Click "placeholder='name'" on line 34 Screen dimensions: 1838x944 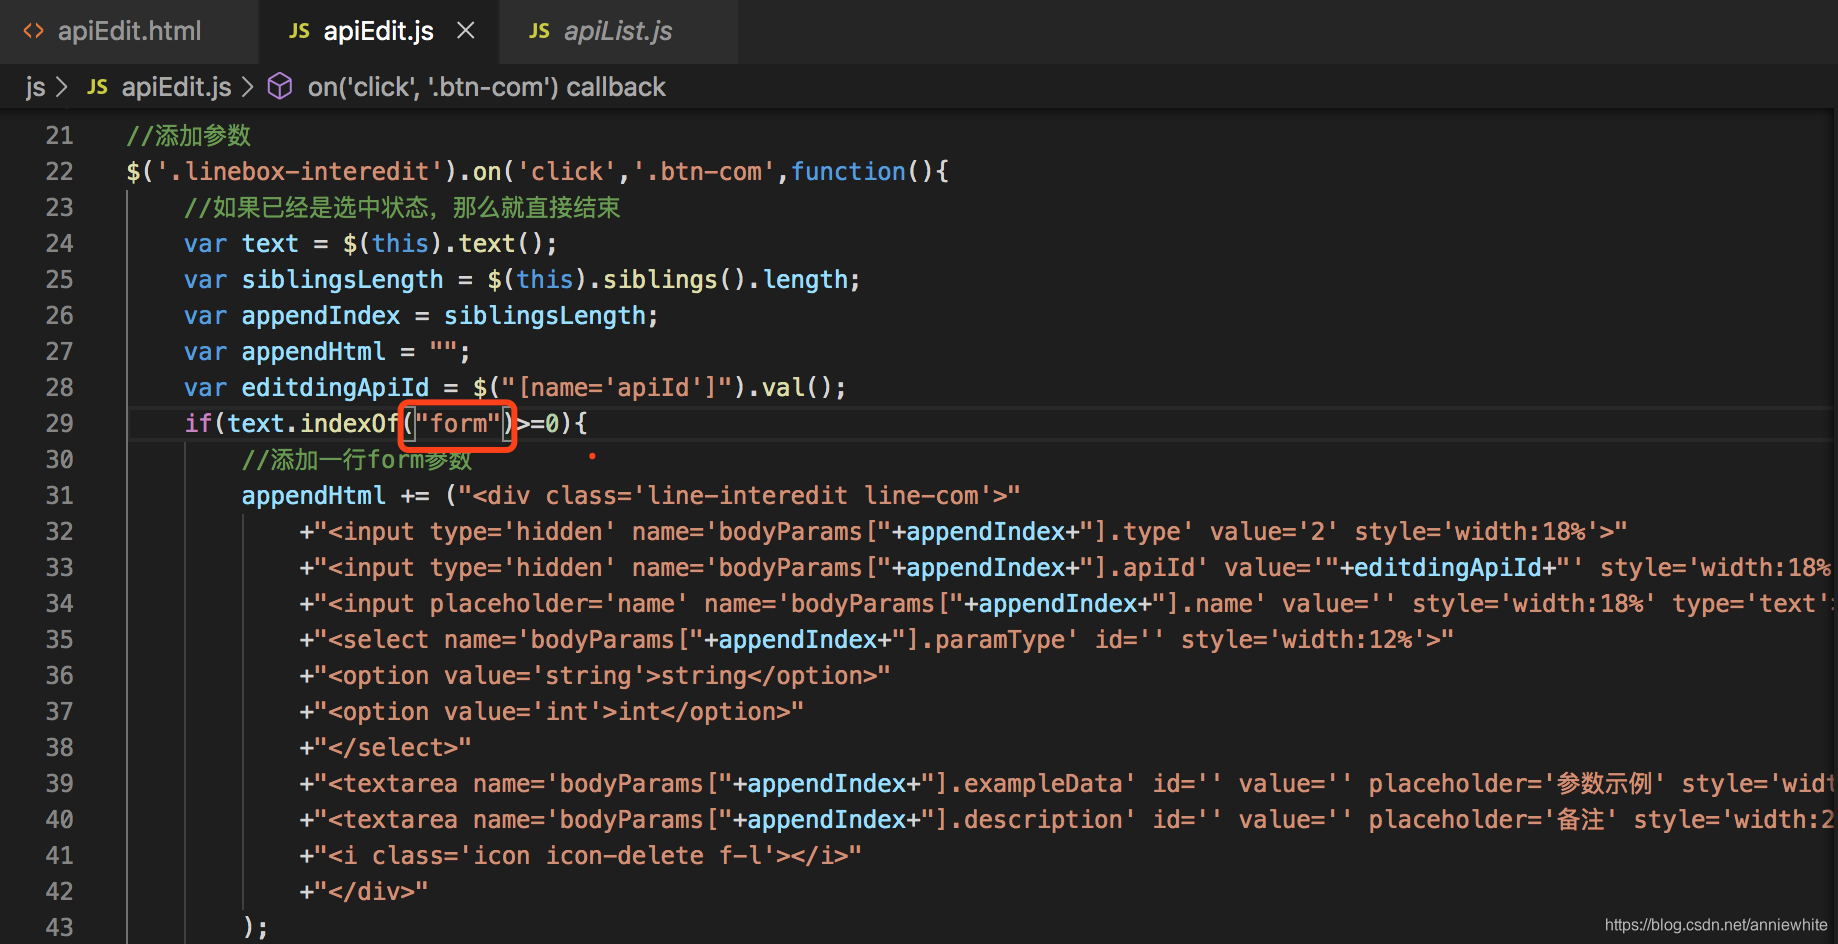tap(559, 603)
